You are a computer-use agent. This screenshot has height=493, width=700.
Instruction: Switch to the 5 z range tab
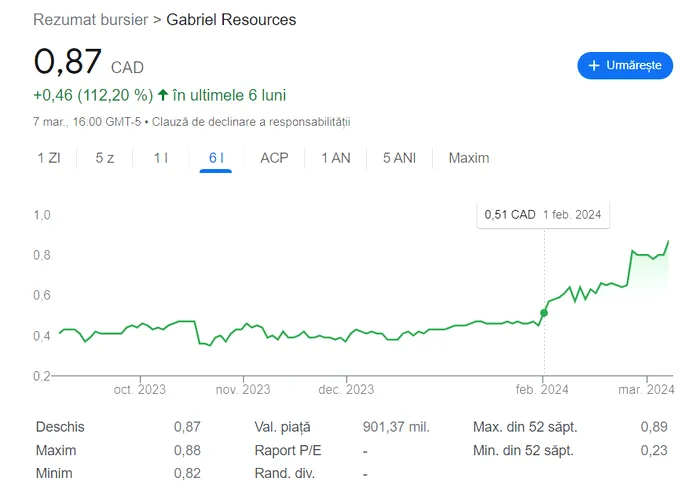click(x=105, y=158)
